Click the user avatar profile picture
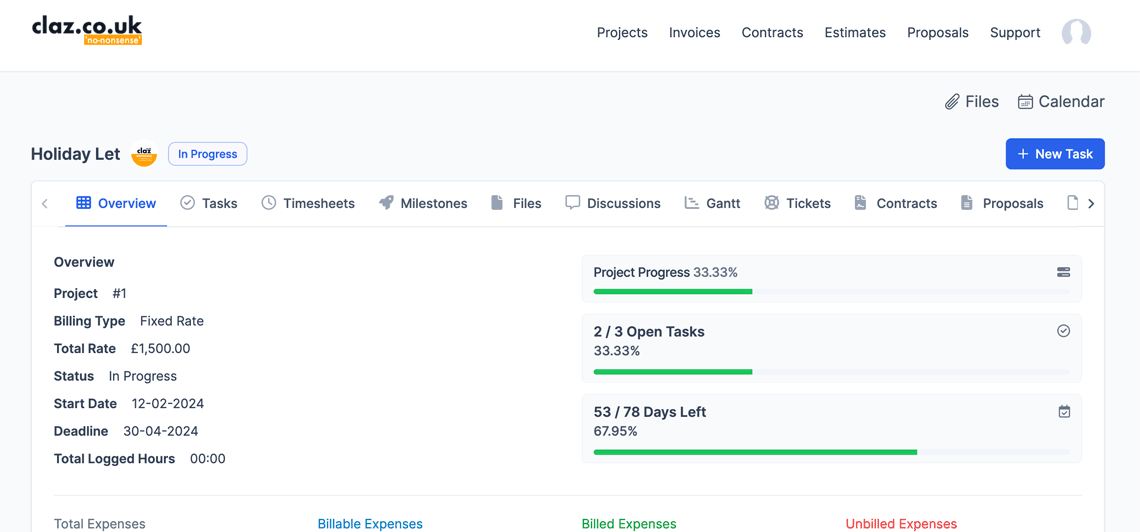 point(1076,33)
